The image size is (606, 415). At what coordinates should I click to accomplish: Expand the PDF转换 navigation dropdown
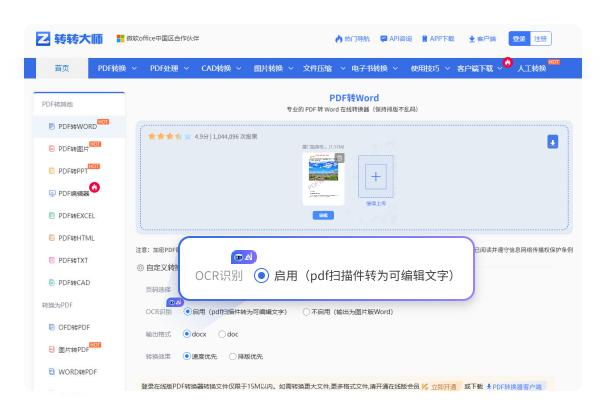pos(116,68)
